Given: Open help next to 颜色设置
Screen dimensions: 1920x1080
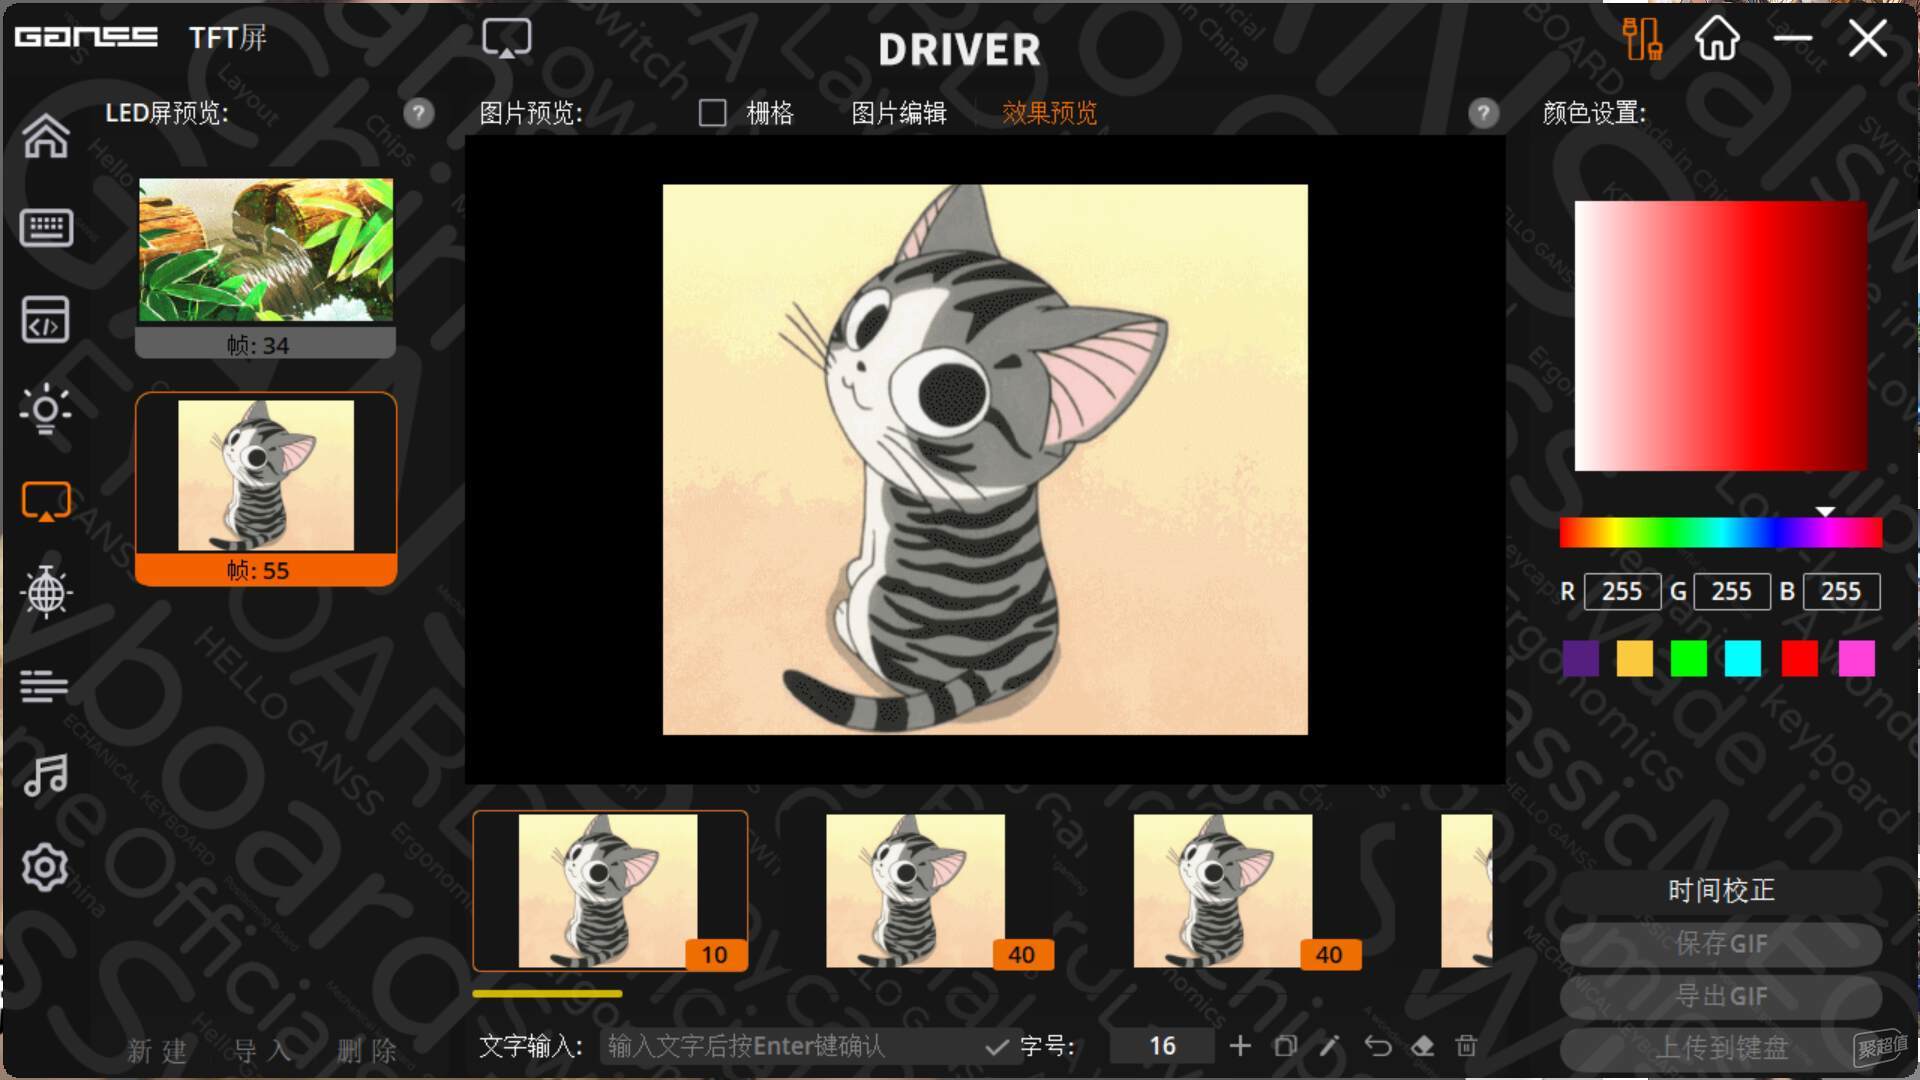Looking at the screenshot, I should pos(1483,113).
